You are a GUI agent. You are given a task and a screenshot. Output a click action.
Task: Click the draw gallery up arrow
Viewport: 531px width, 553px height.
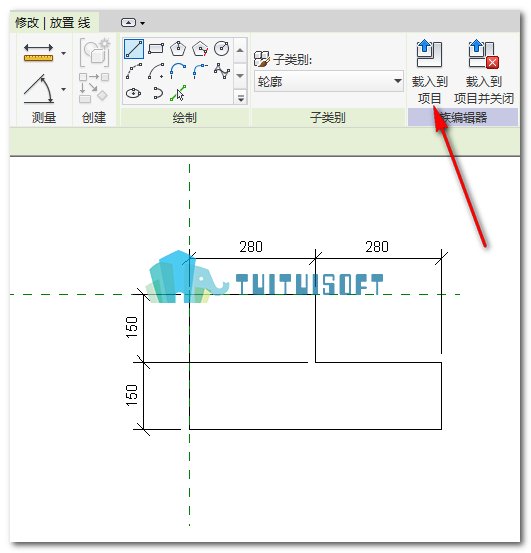[240, 50]
